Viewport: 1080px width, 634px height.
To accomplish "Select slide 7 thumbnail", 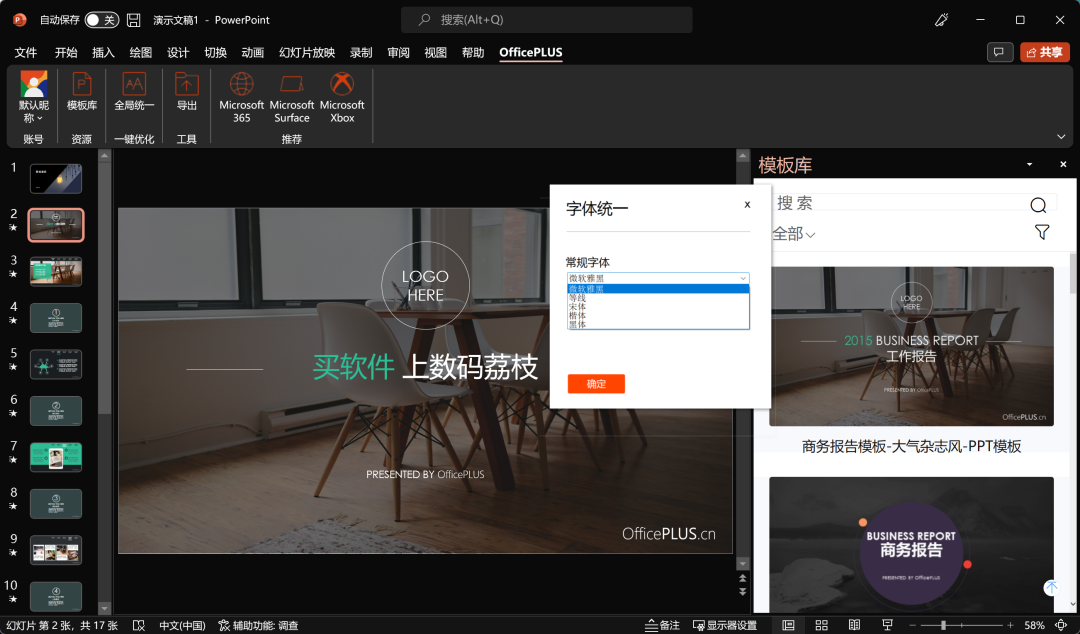I will coord(56,457).
